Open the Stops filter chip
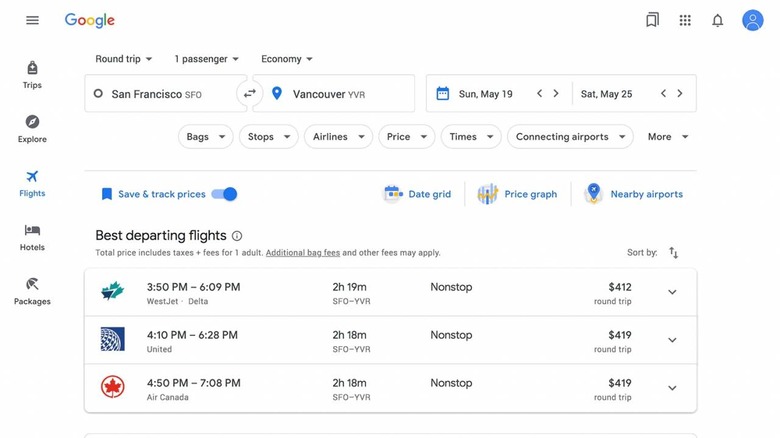780x438 pixels. pyautogui.click(x=268, y=137)
